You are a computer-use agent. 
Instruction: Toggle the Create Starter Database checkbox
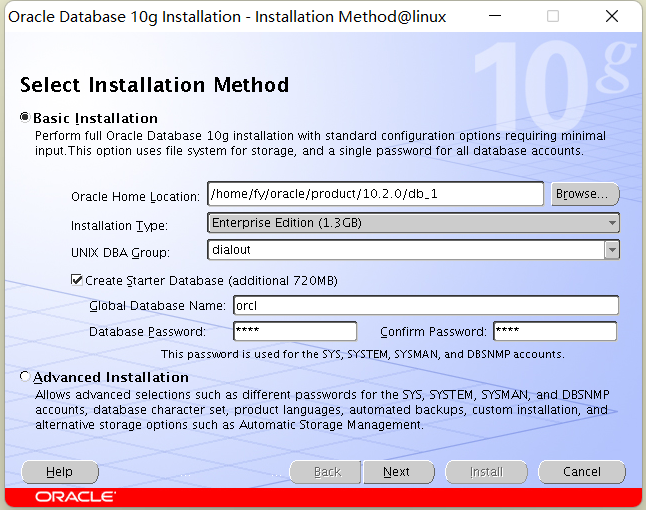[x=77, y=280]
